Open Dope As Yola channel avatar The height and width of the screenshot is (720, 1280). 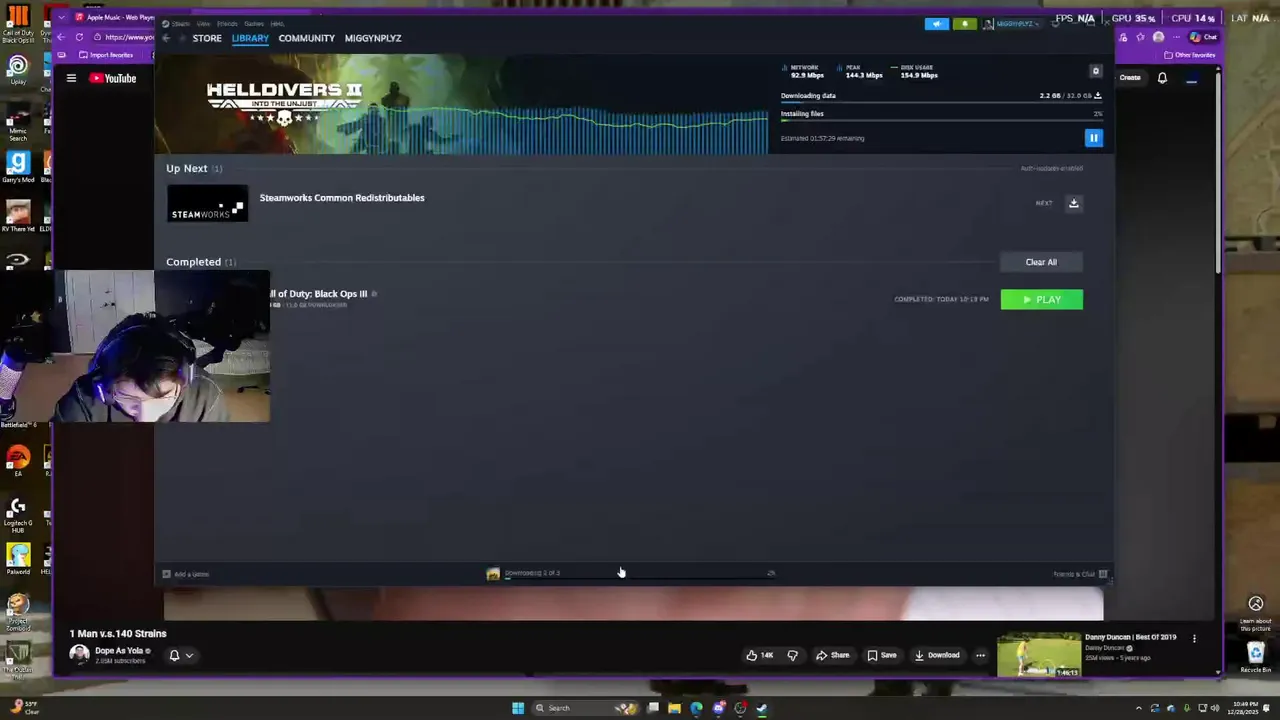point(79,655)
